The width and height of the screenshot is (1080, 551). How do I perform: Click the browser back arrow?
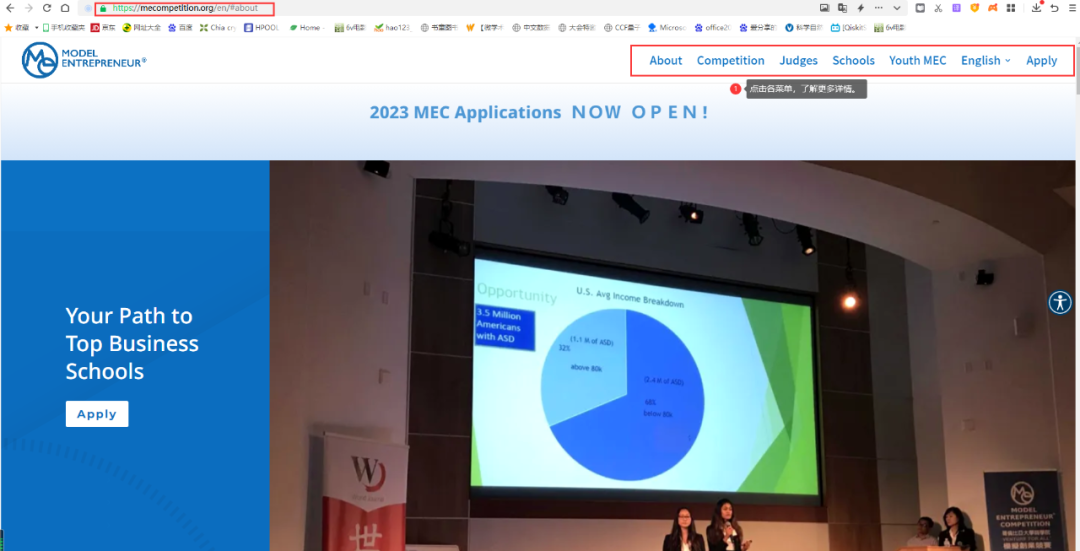pos(10,8)
